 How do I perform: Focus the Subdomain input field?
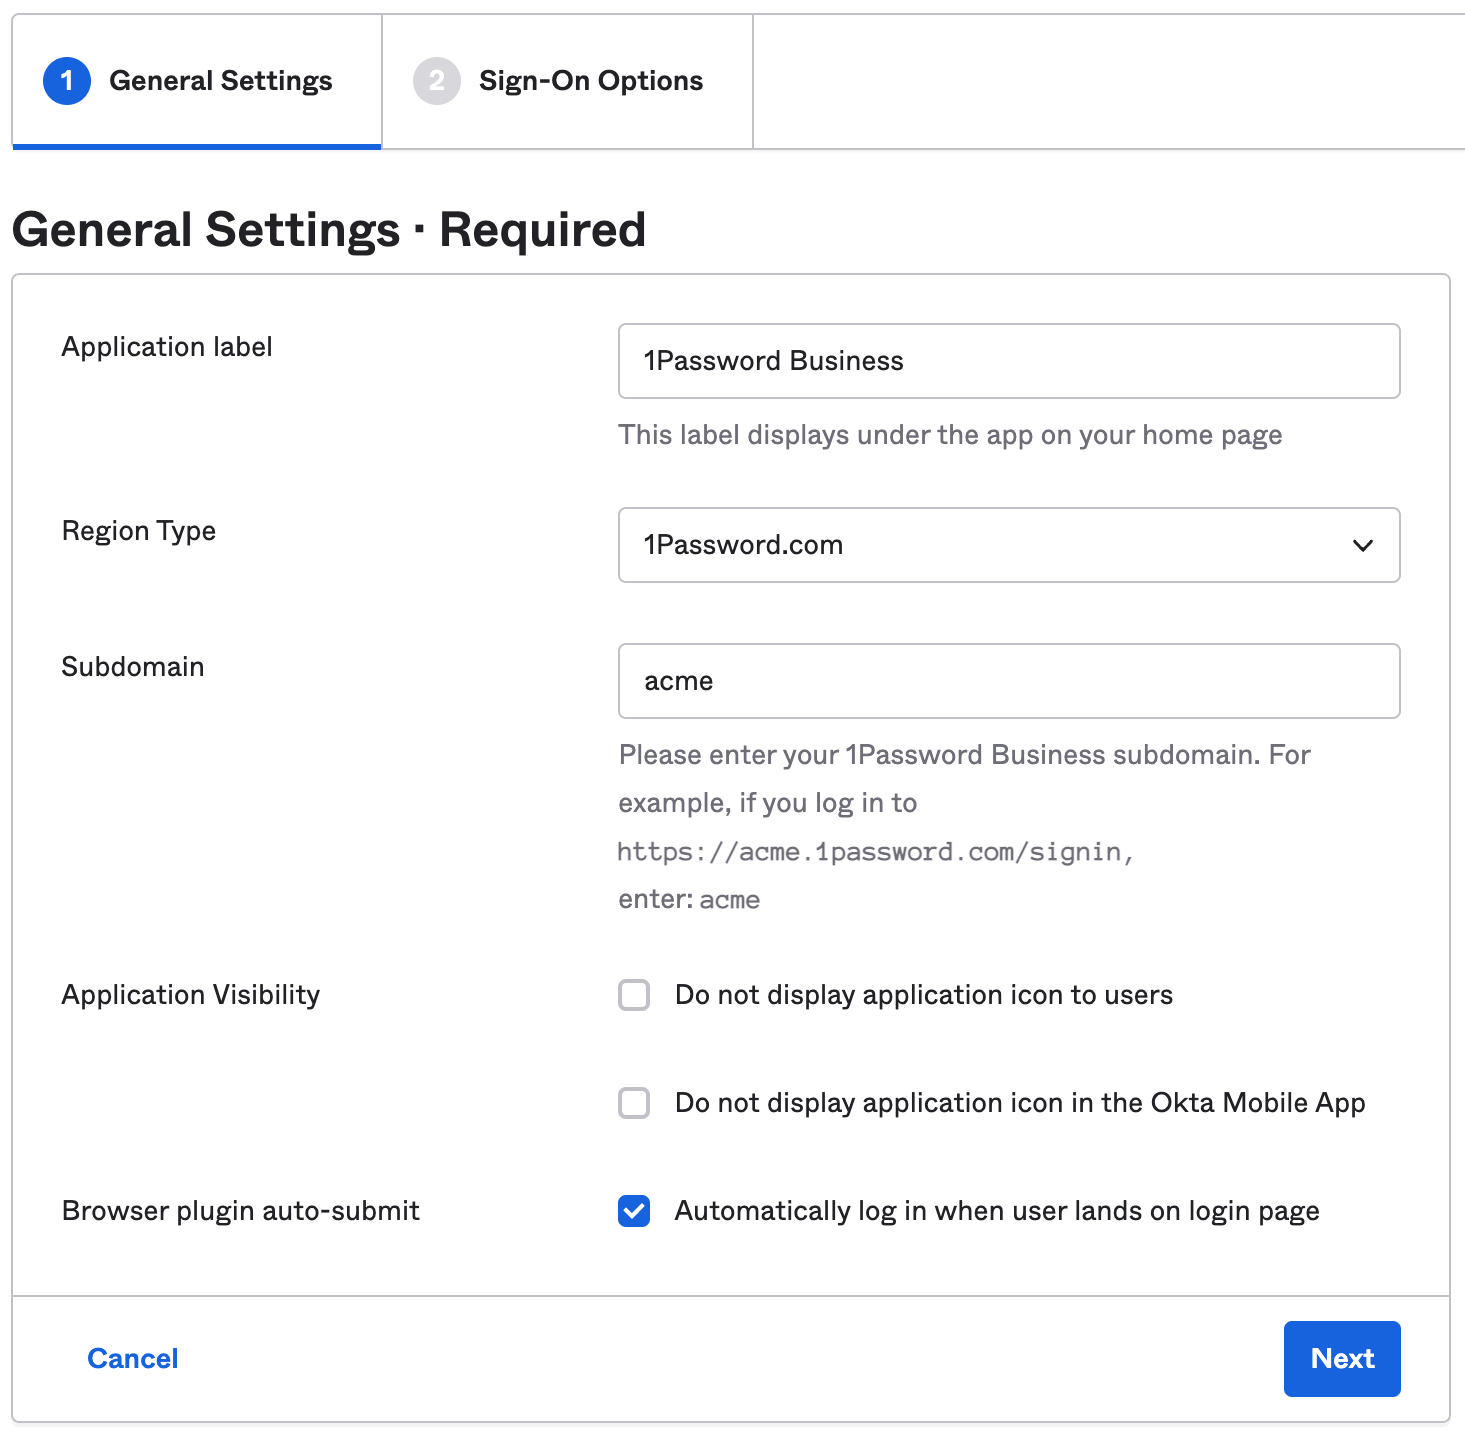tap(1009, 681)
